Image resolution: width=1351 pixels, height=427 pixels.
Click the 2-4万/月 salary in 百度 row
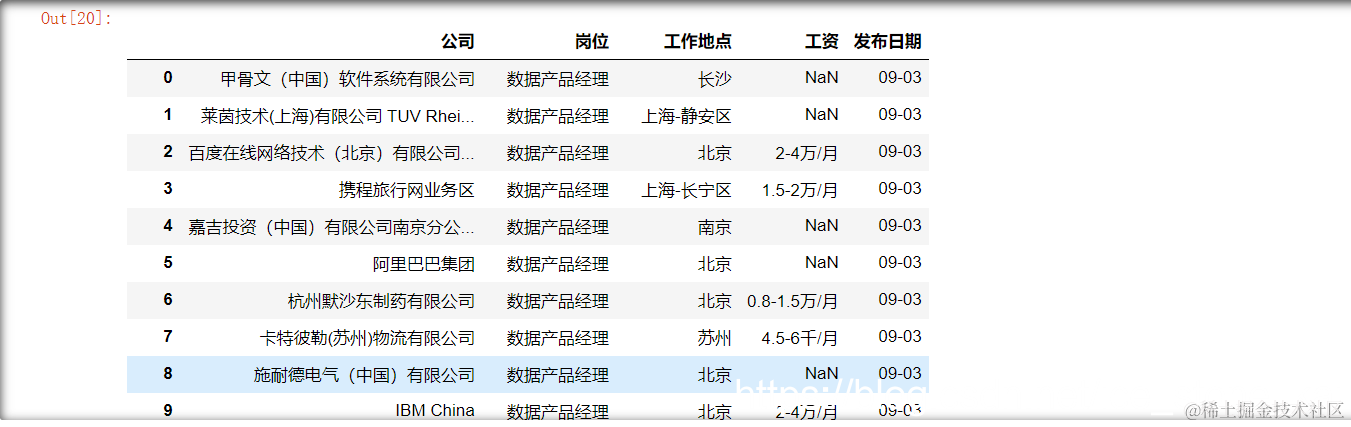(807, 153)
